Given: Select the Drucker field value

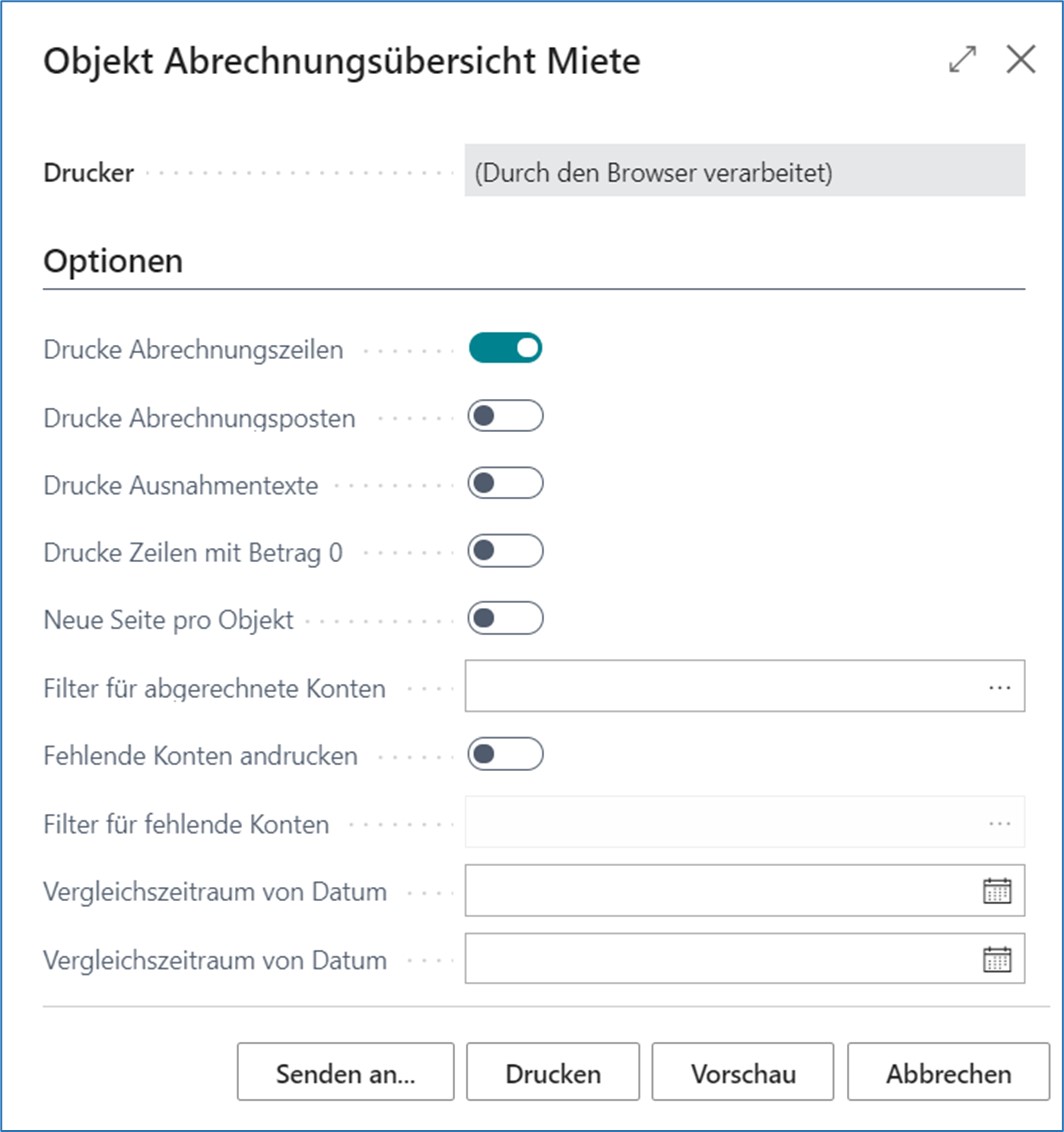Looking at the screenshot, I should point(744,173).
